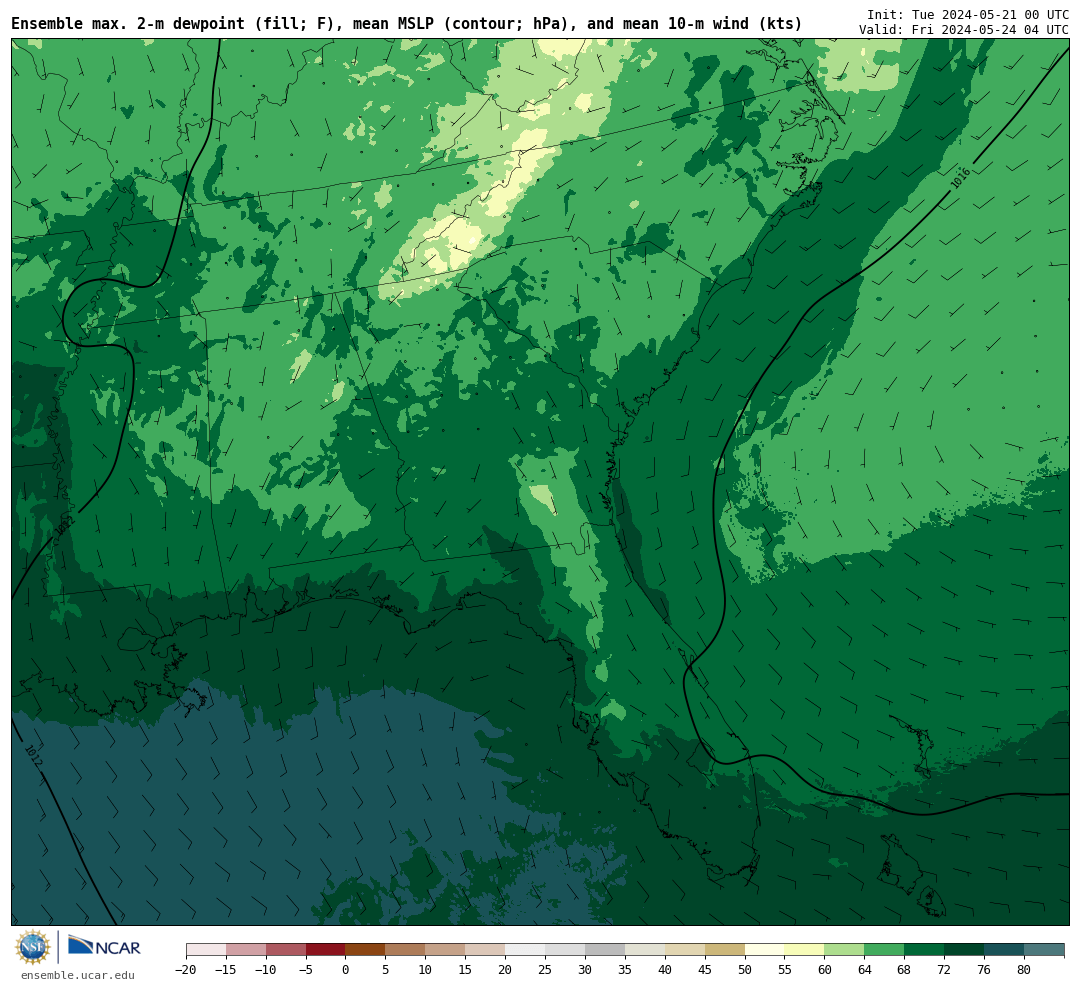This screenshot has height=988, width=1080.
Task: Click the dark teal swatch between 76 and 80
Action: click(1005, 950)
